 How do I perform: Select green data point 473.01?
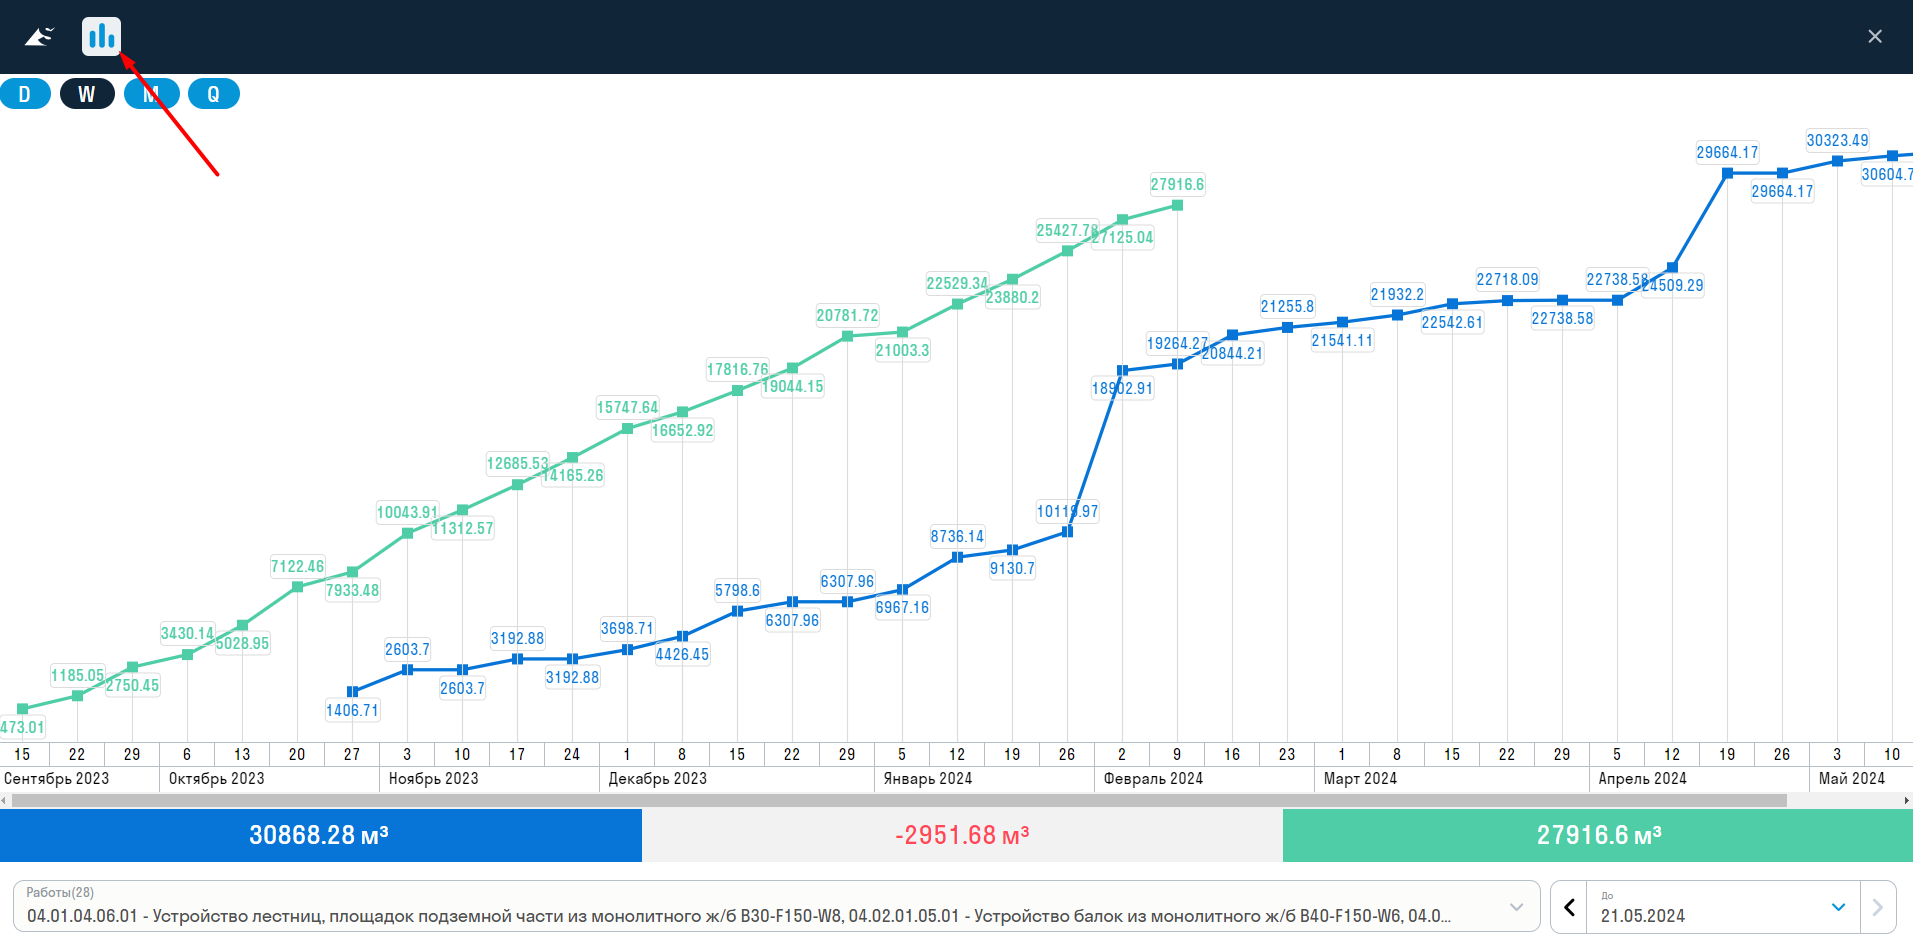[x=22, y=708]
